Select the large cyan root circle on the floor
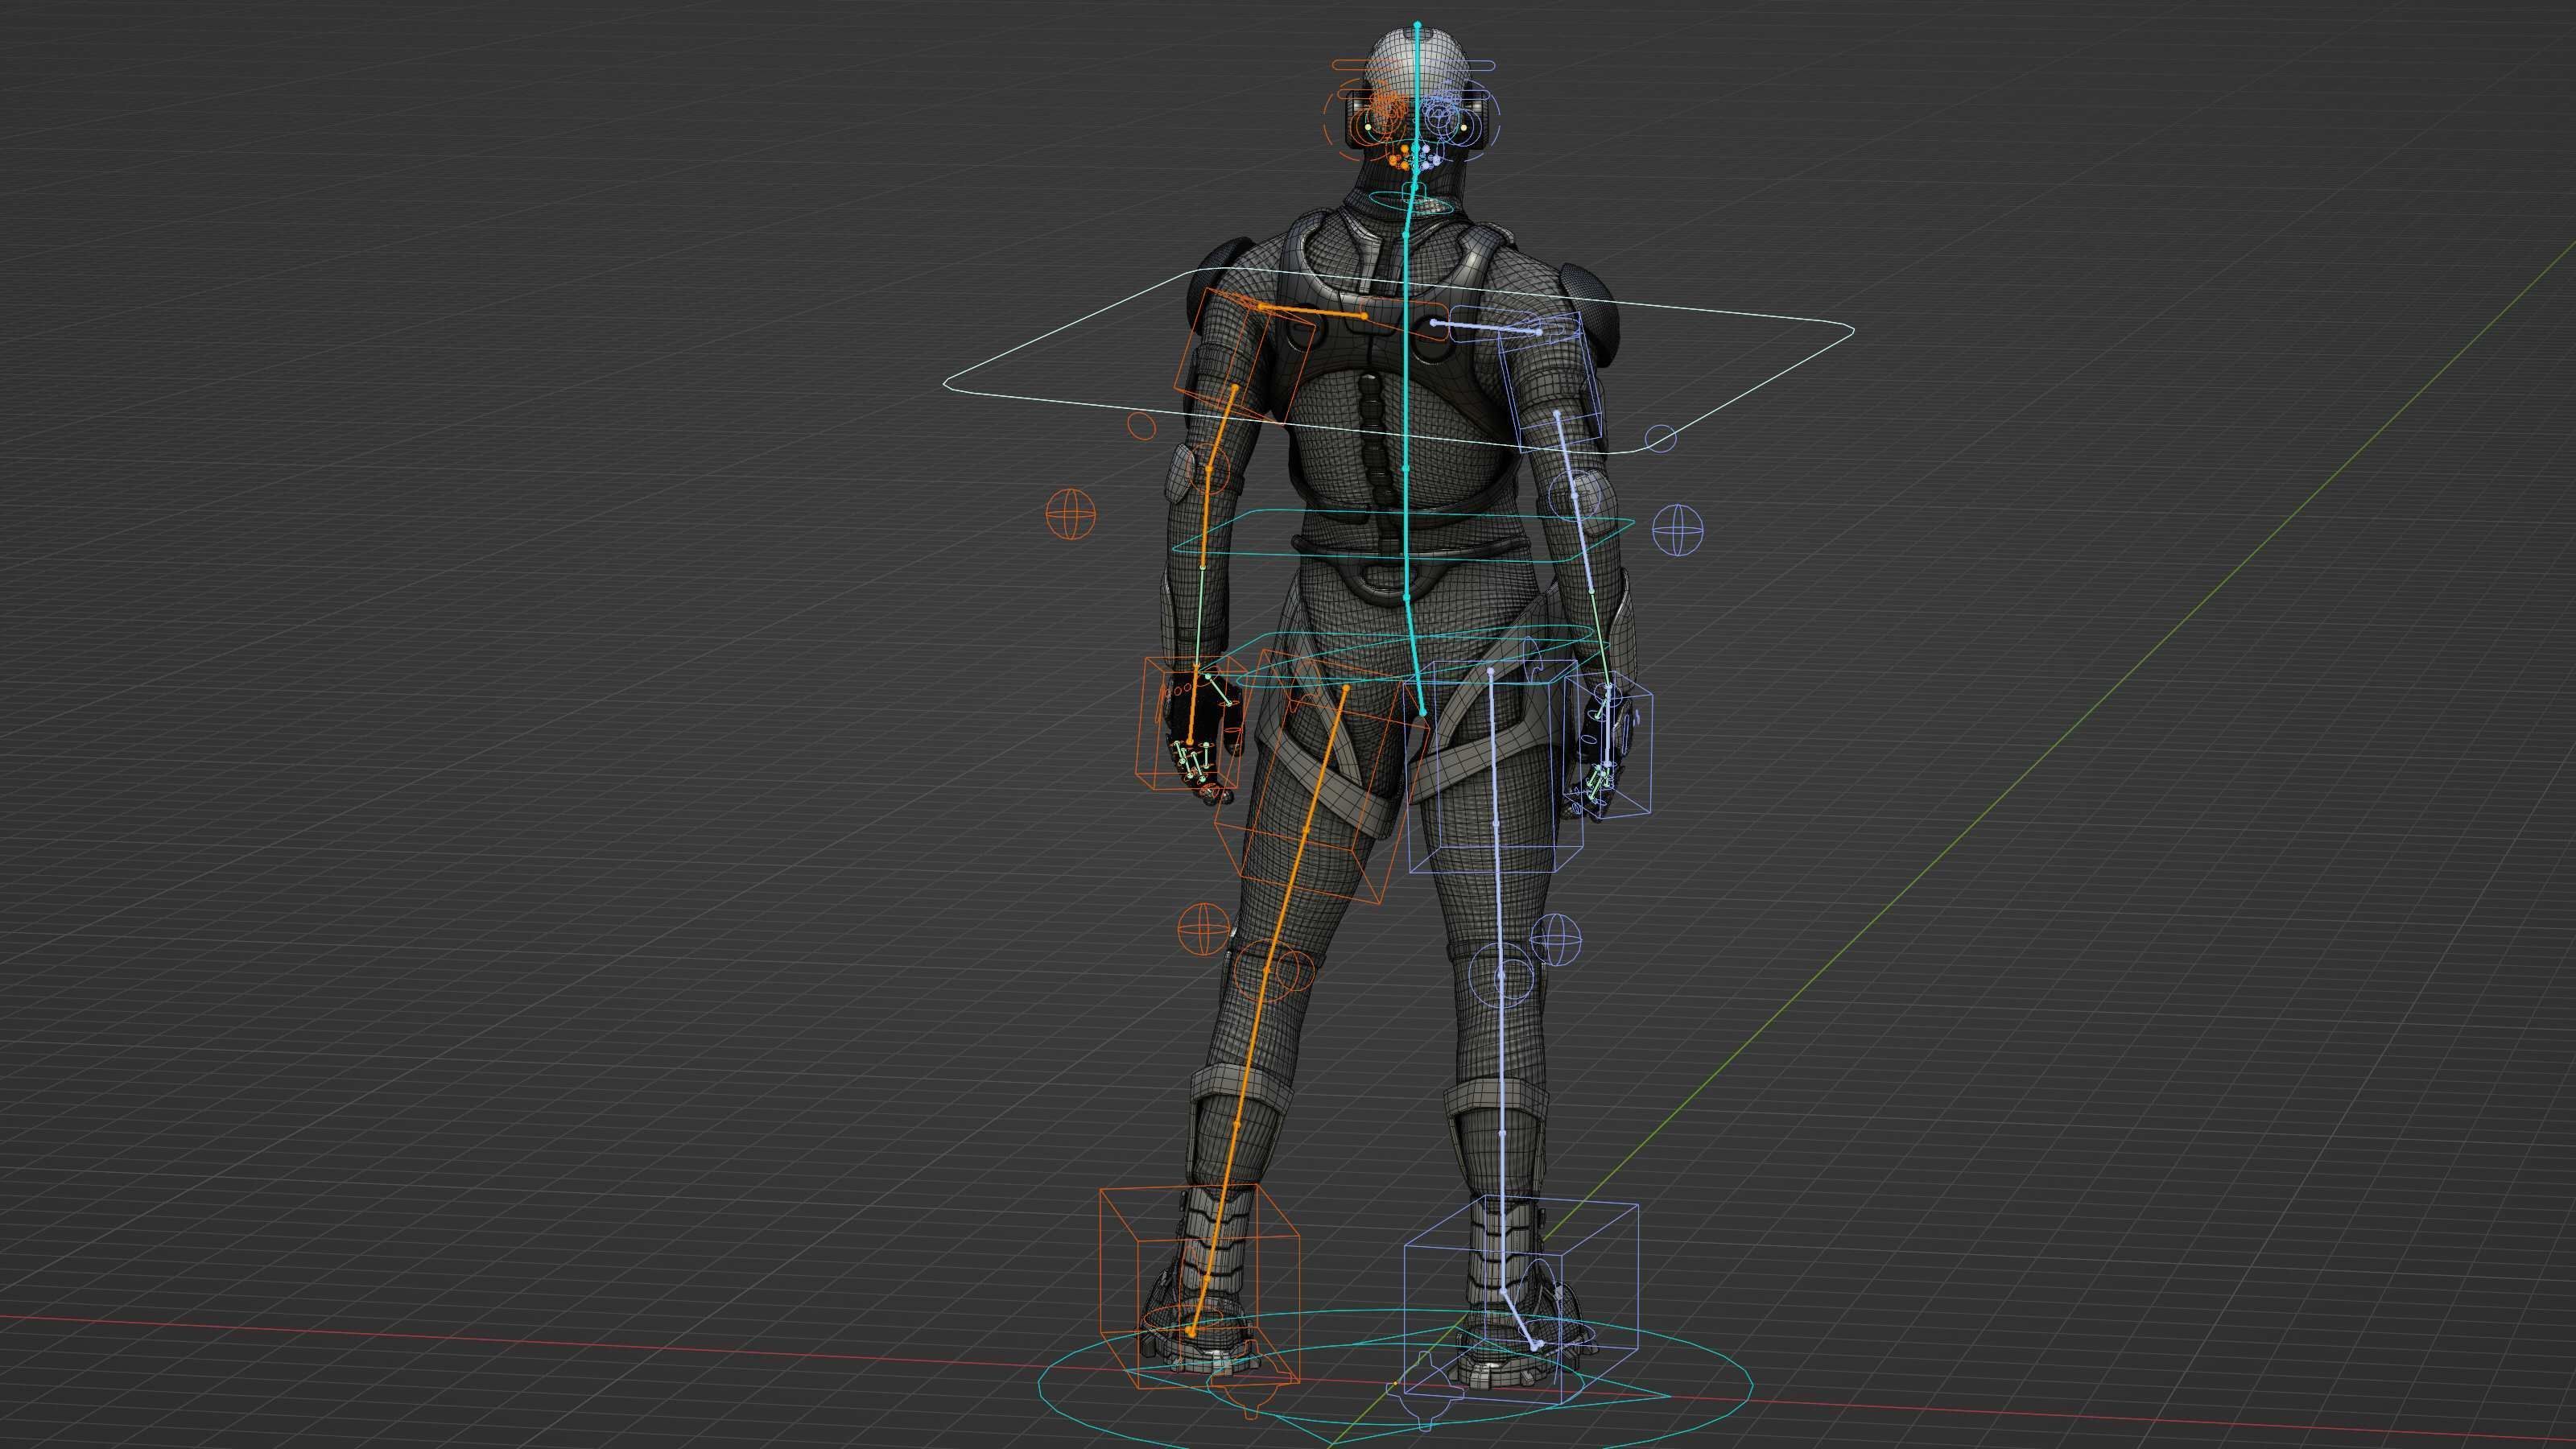The width and height of the screenshot is (2576, 1449). coord(1395,1378)
